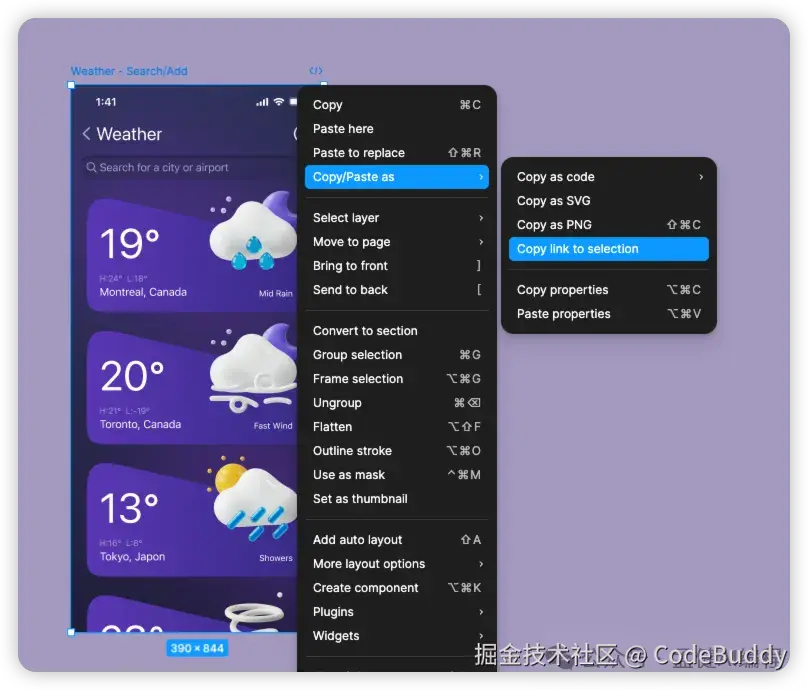The width and height of the screenshot is (808, 690).
Task: Click the top-left frame selection handle
Action: [71, 85]
